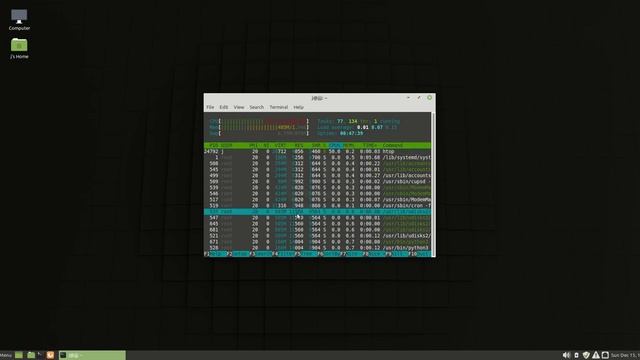Open the View menu in the terminal

(239, 107)
